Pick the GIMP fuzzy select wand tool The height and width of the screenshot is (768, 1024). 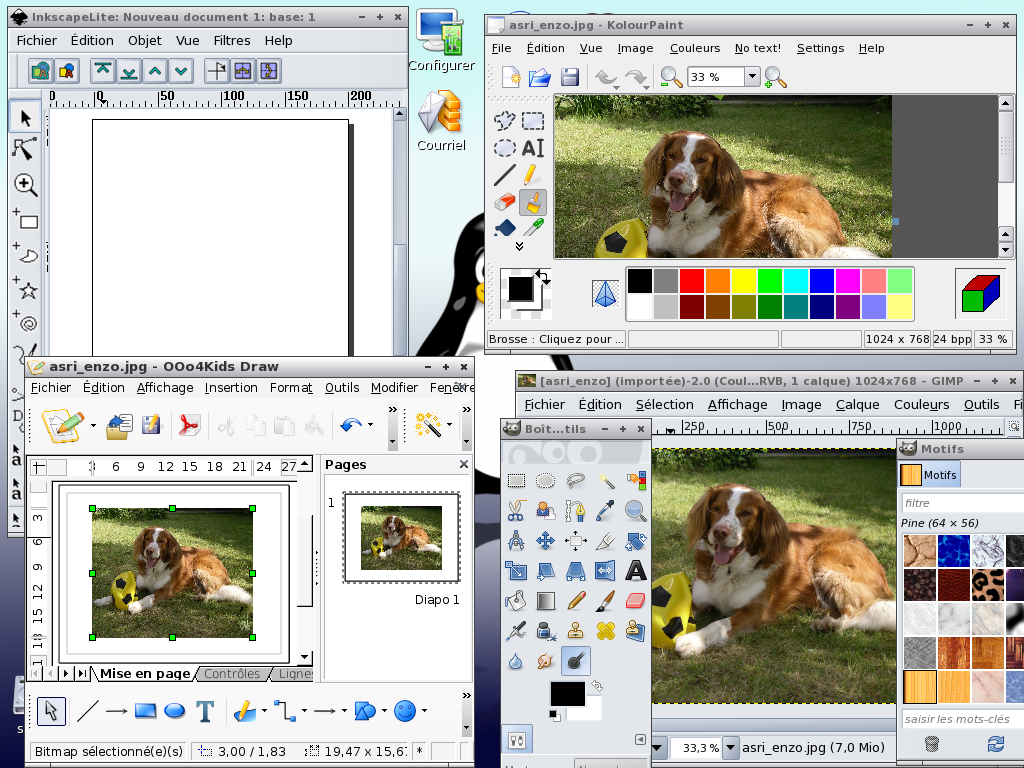tap(606, 481)
